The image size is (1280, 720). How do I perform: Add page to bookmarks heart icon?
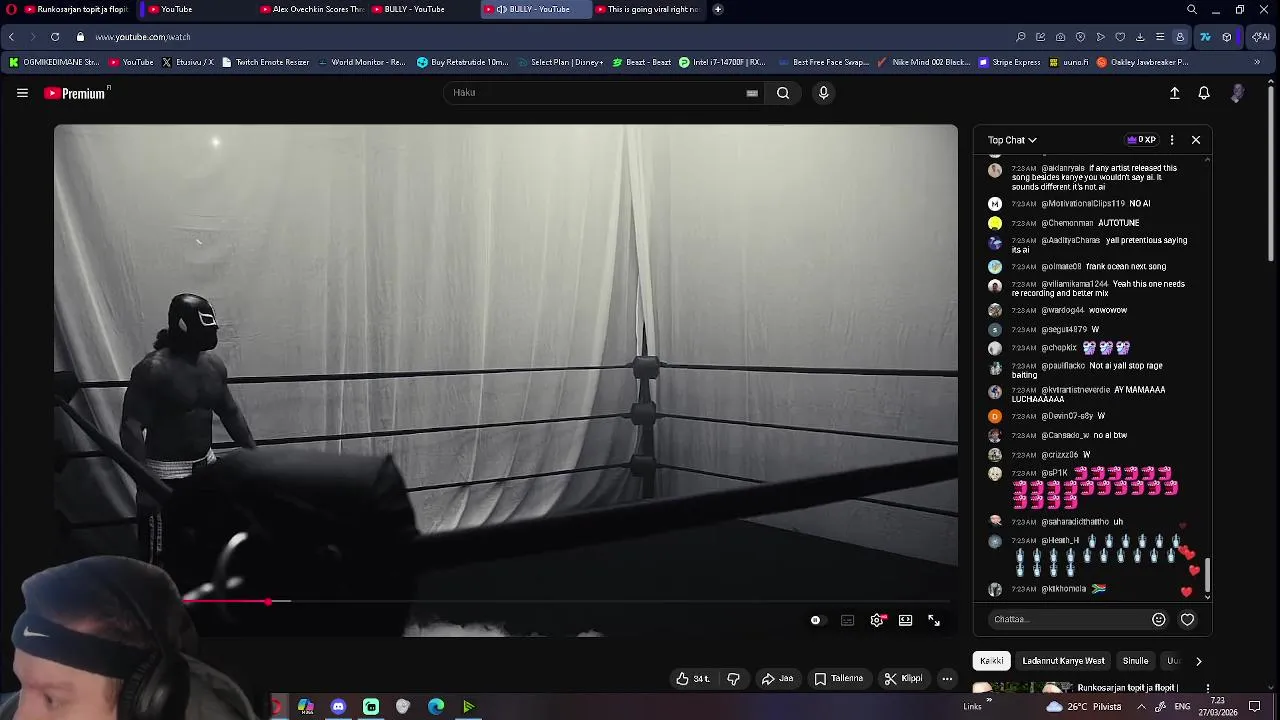(1120, 37)
